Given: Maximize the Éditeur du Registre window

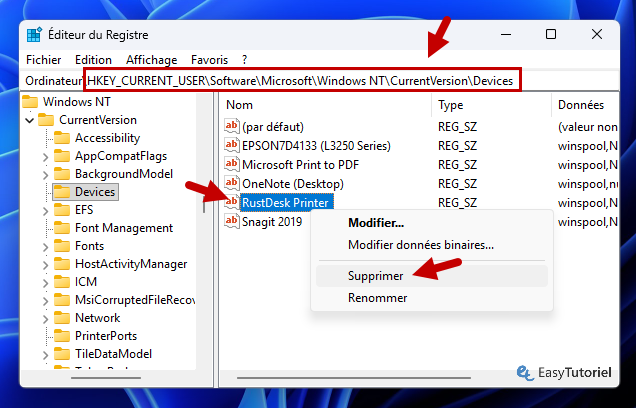Looking at the screenshot, I should (x=551, y=34).
